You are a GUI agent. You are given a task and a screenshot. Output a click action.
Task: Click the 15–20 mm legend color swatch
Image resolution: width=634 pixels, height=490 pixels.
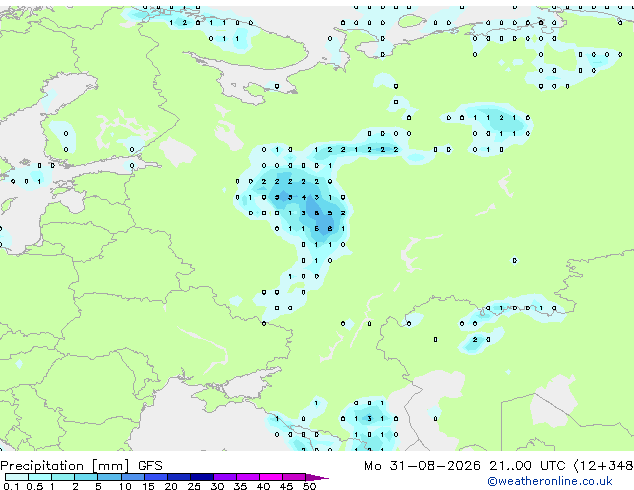(x=156, y=477)
